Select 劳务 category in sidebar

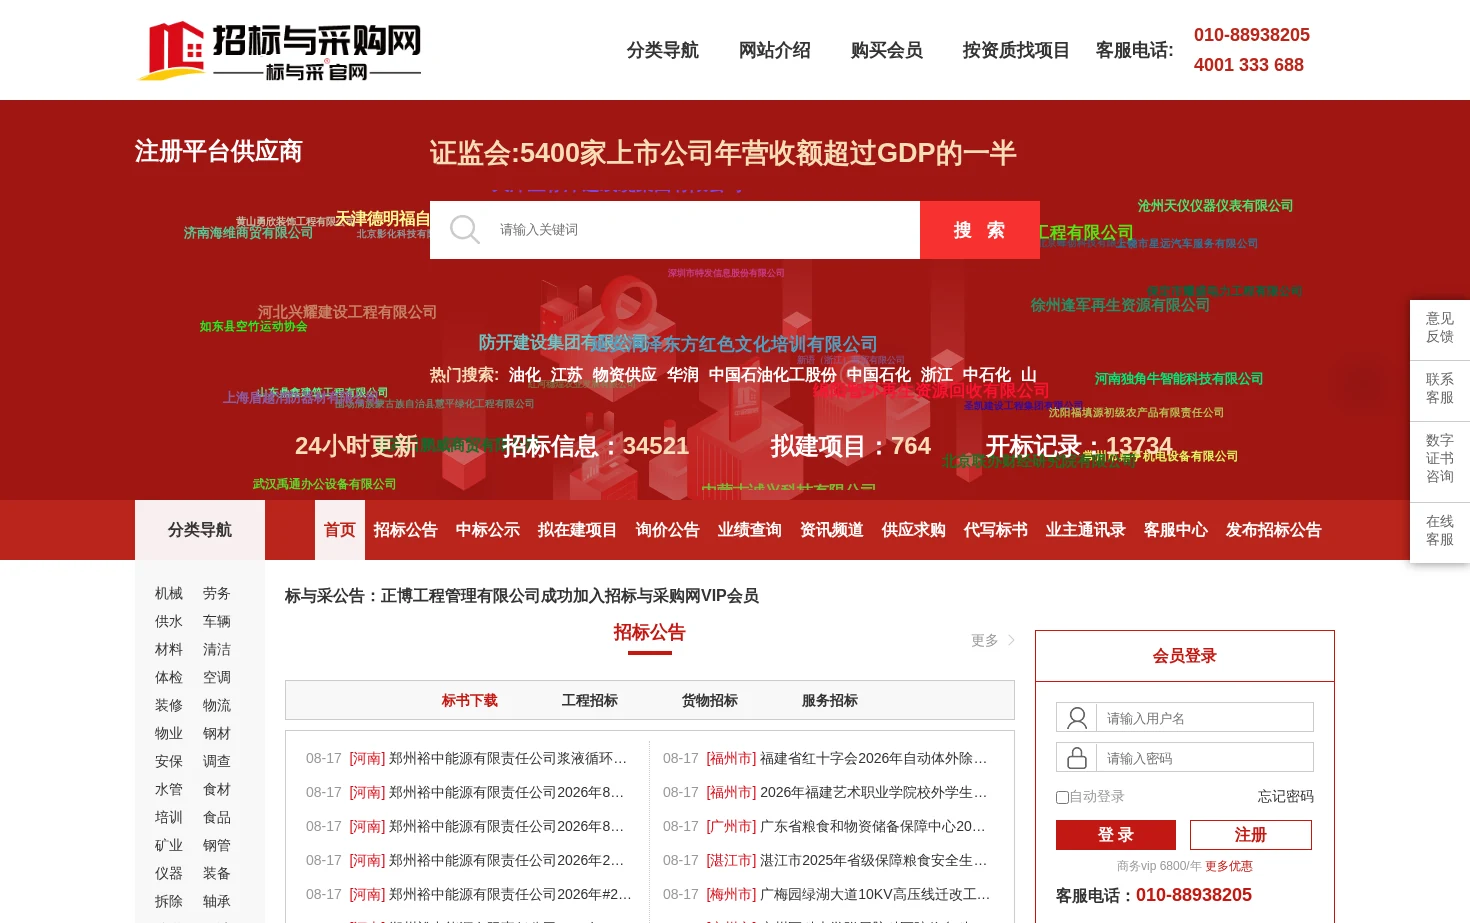217,594
